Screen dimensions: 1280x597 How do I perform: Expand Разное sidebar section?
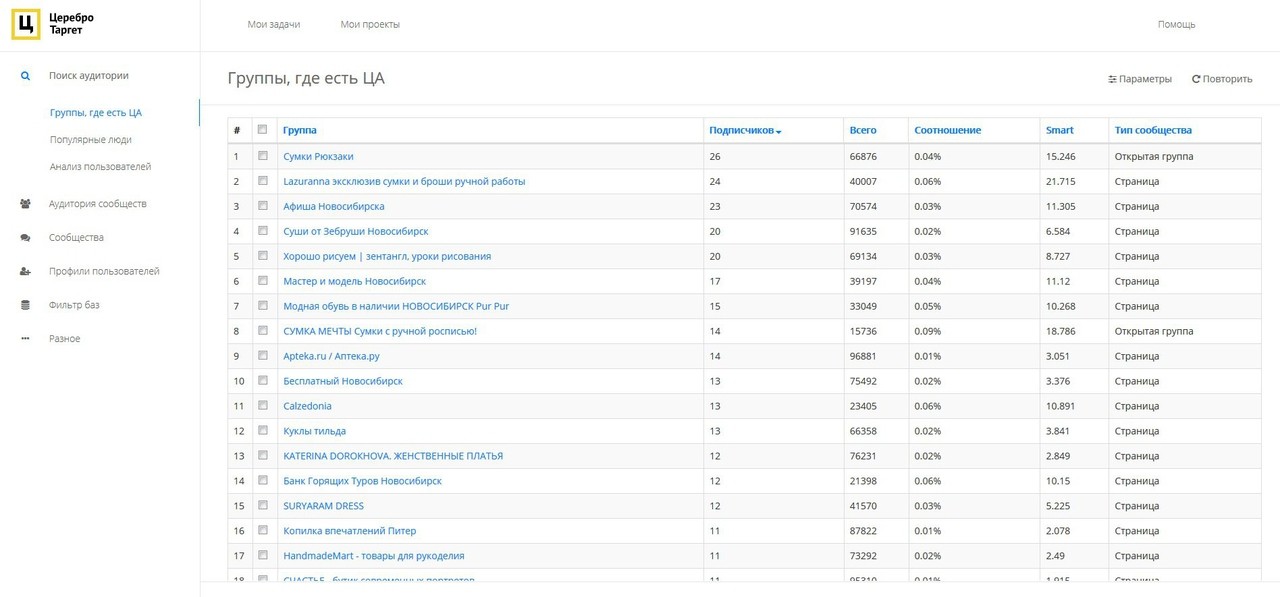(64, 339)
